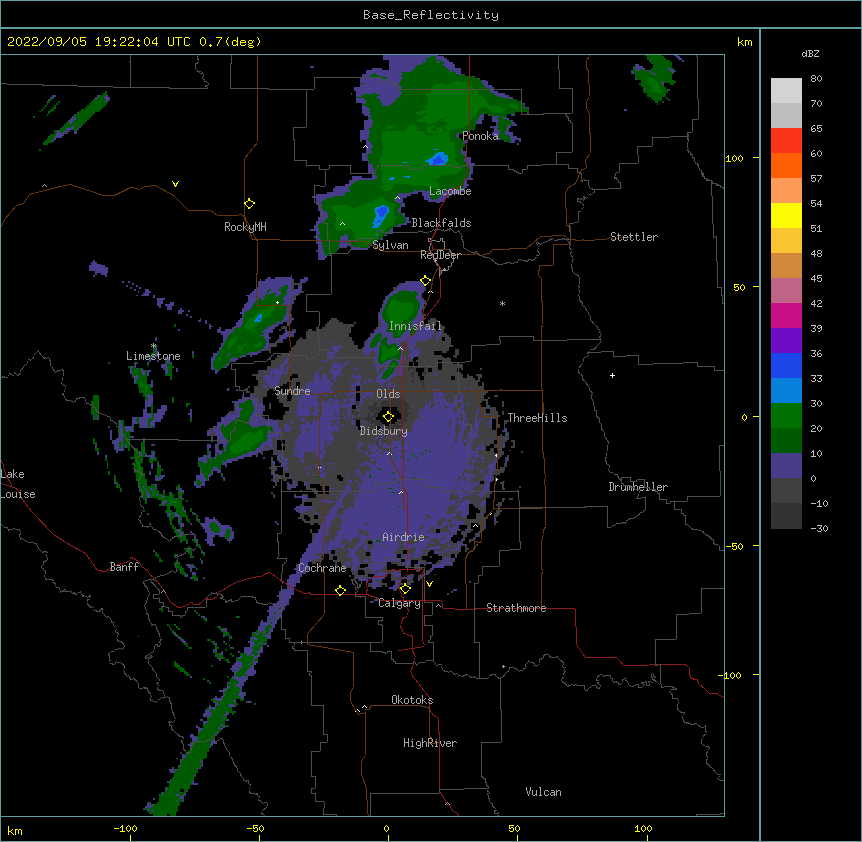Click the Blackfalds city label
Screen dimensions: 862x842
pos(441,223)
